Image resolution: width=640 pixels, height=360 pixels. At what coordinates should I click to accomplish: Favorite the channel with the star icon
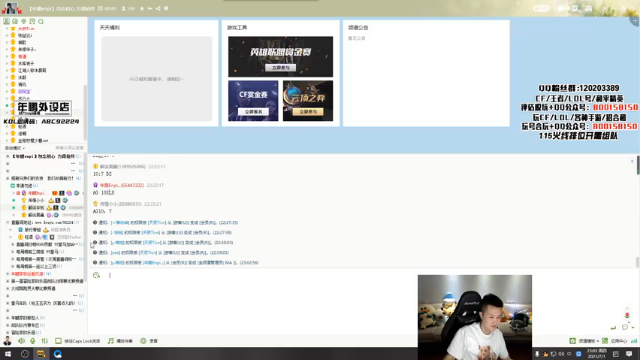[142, 8]
